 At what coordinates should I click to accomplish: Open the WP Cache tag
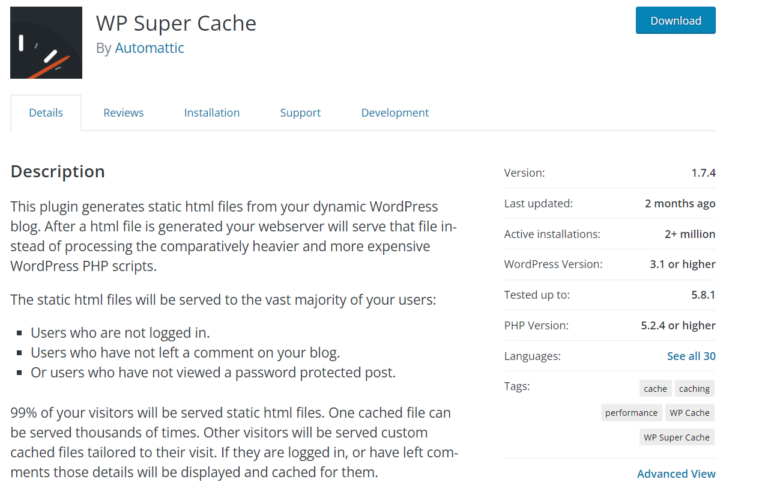689,412
